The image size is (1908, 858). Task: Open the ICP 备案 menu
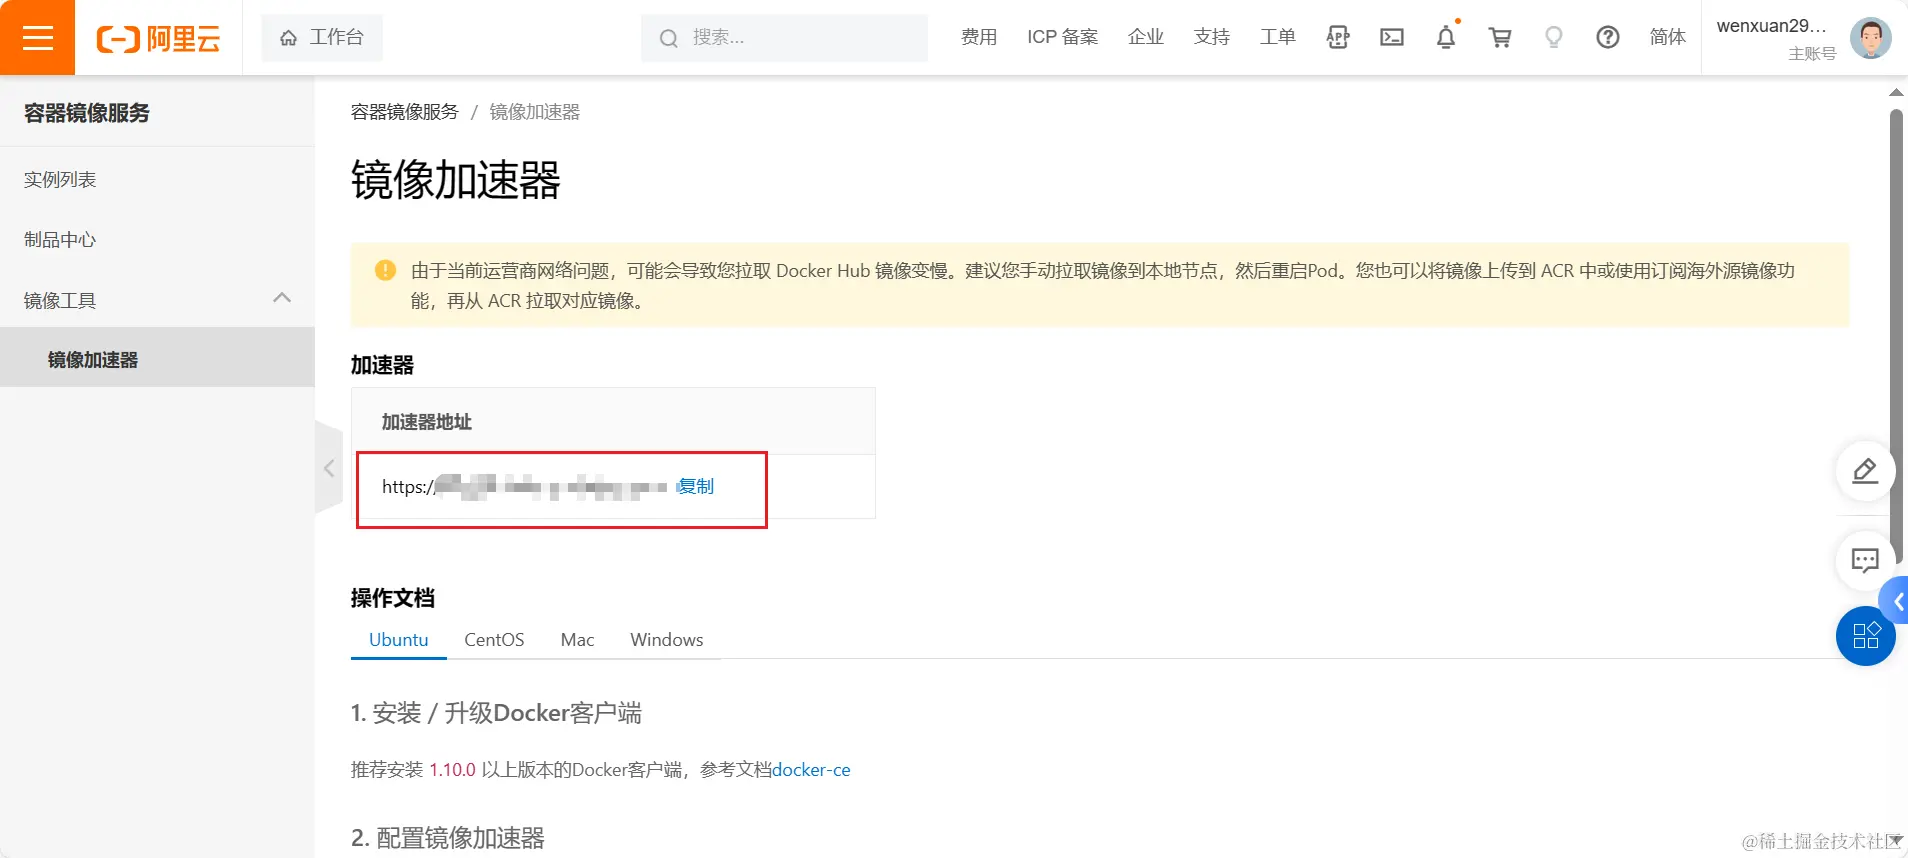coord(1062,37)
